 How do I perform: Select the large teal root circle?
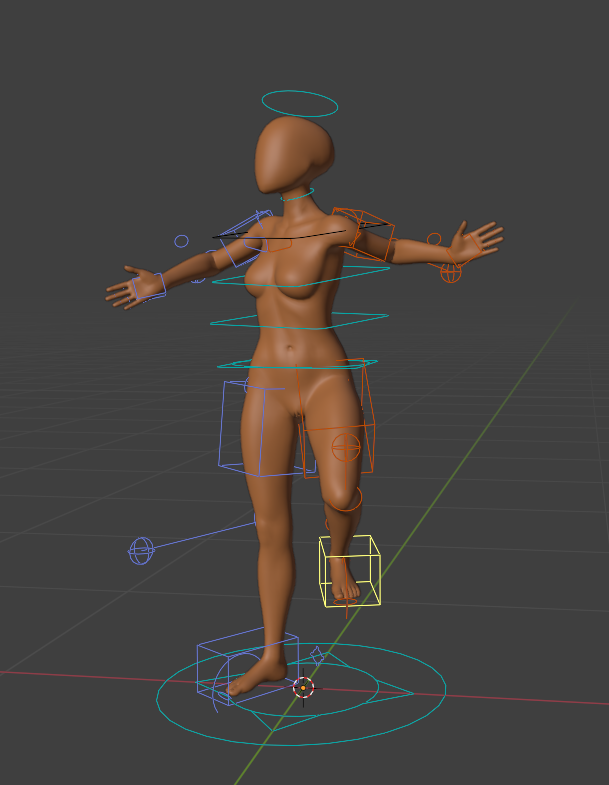301,695
